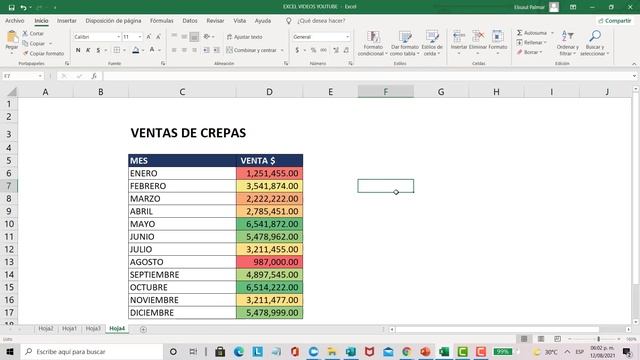Screen dimensions: 640x360
Task: Switch to Datos ribbon tab
Action: [x=189, y=20]
